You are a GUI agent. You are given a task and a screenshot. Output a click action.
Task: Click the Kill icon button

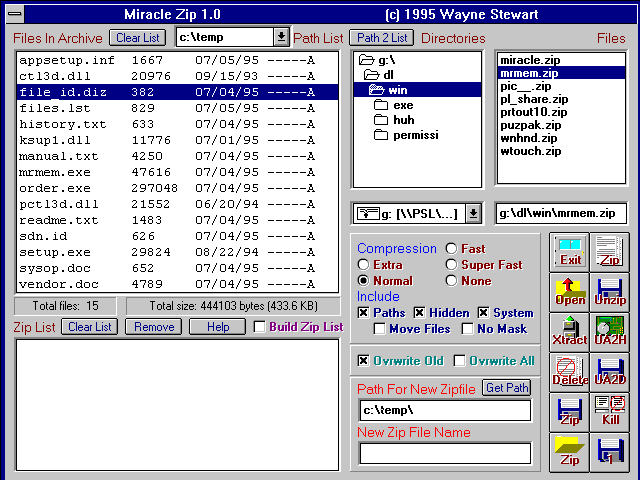click(610, 411)
